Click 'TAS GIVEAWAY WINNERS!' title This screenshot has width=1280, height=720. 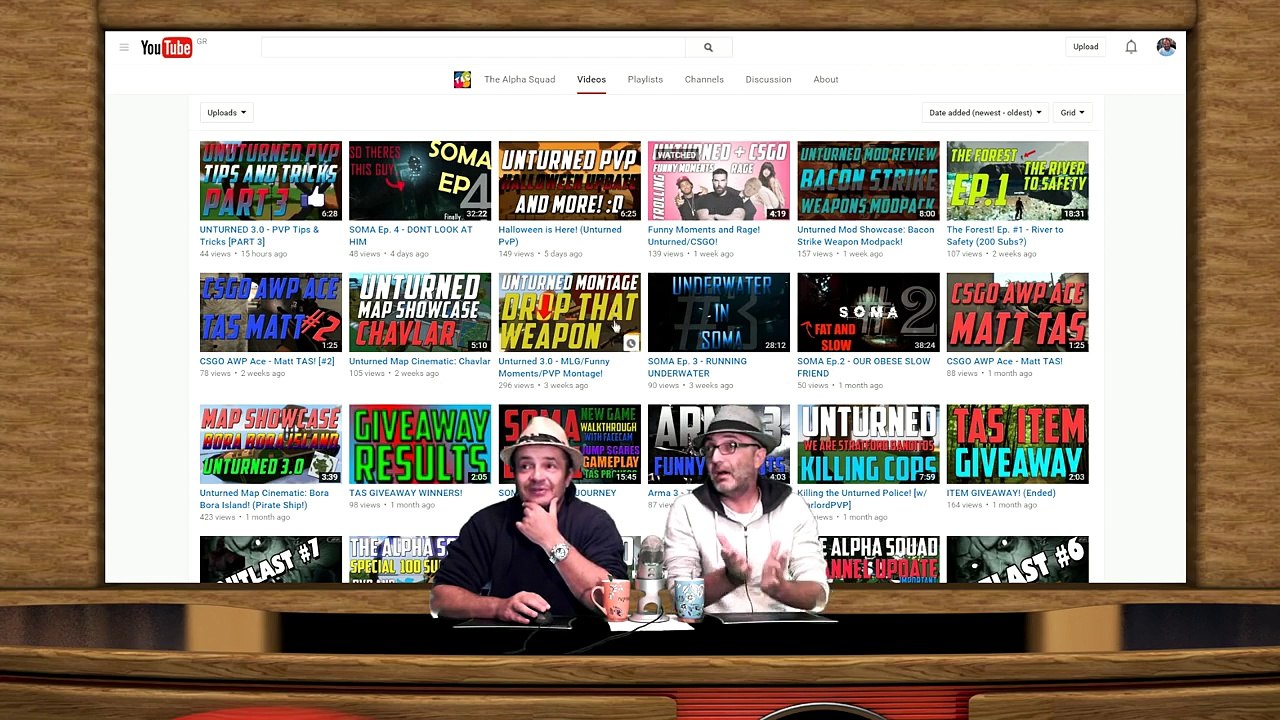[x=406, y=493]
